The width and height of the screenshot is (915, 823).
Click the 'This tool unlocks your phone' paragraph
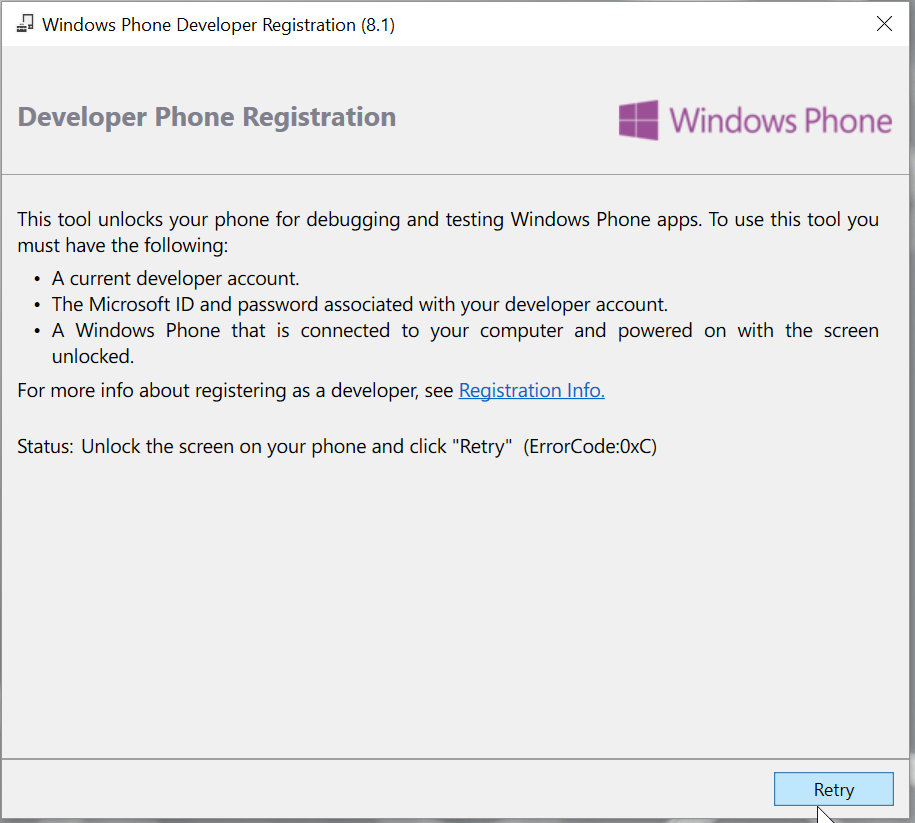coord(448,232)
